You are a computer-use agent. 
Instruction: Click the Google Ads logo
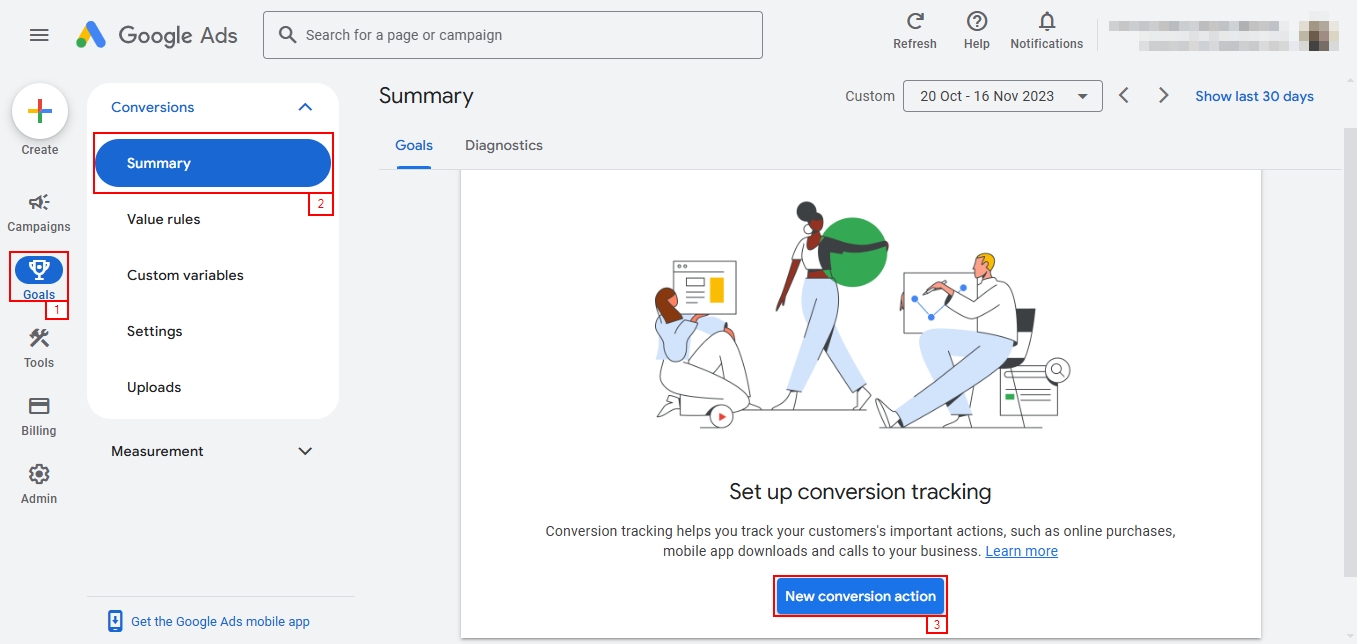[157, 35]
